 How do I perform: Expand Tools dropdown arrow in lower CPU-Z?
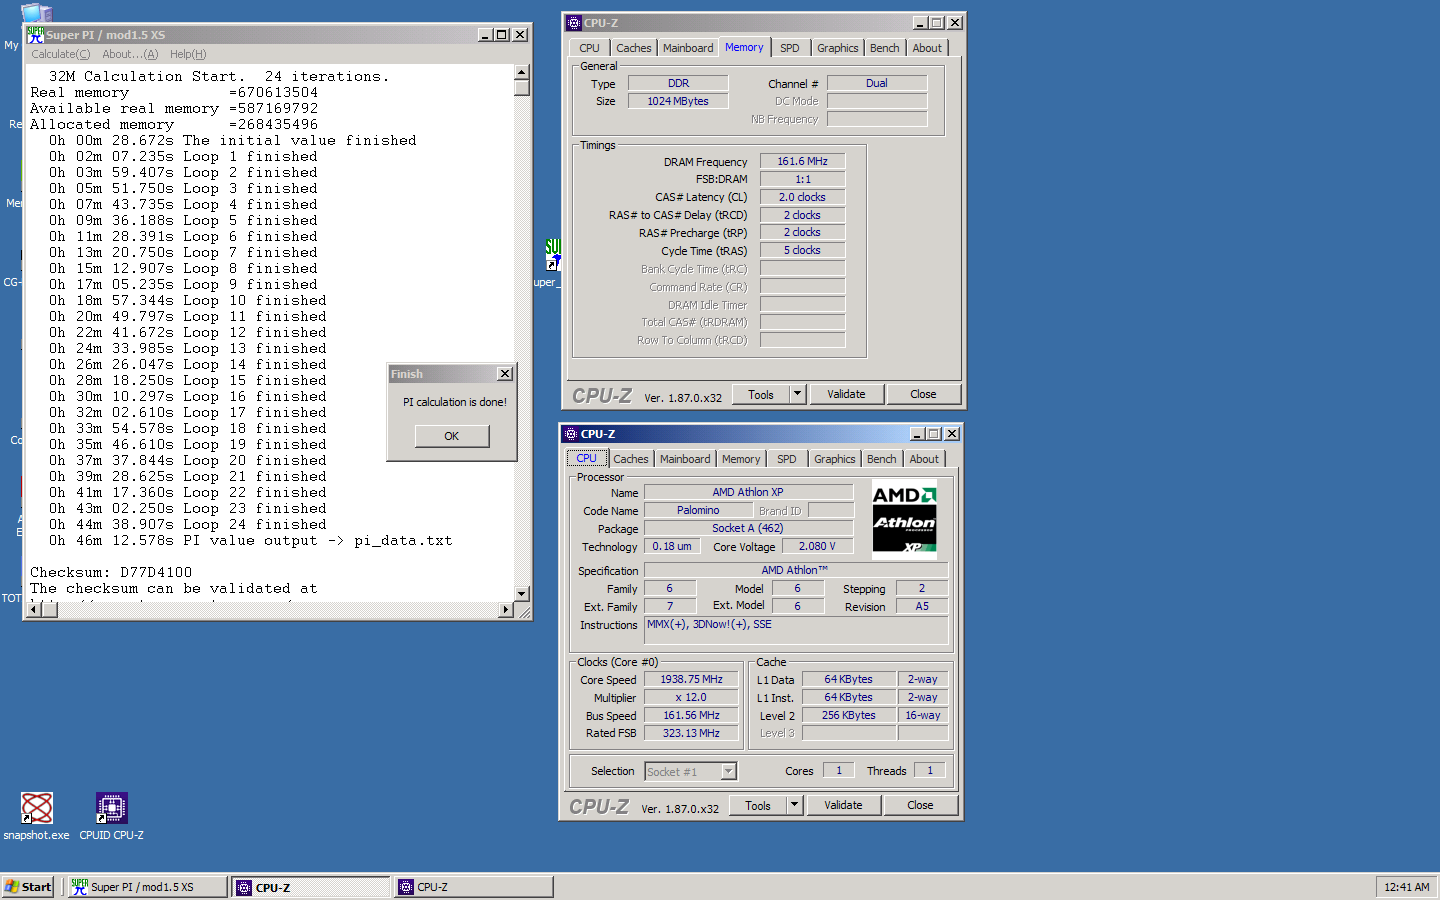coord(795,805)
